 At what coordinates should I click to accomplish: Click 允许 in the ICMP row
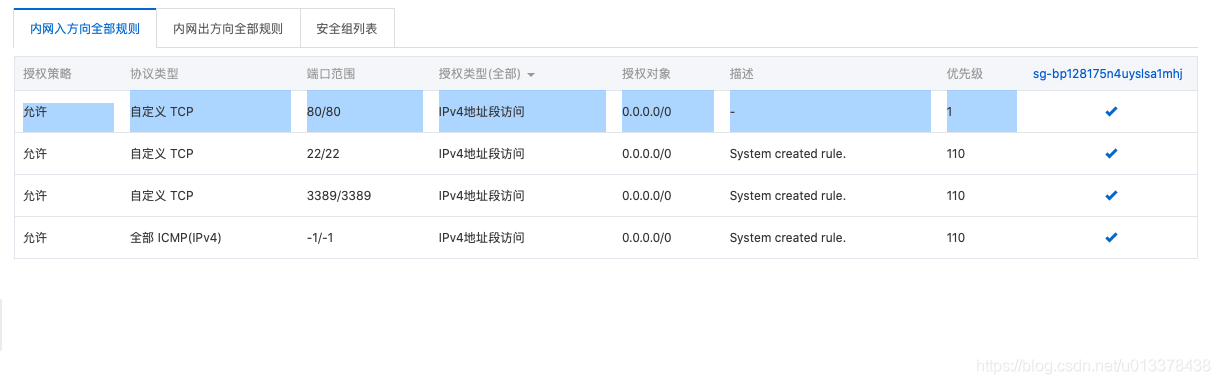35,238
